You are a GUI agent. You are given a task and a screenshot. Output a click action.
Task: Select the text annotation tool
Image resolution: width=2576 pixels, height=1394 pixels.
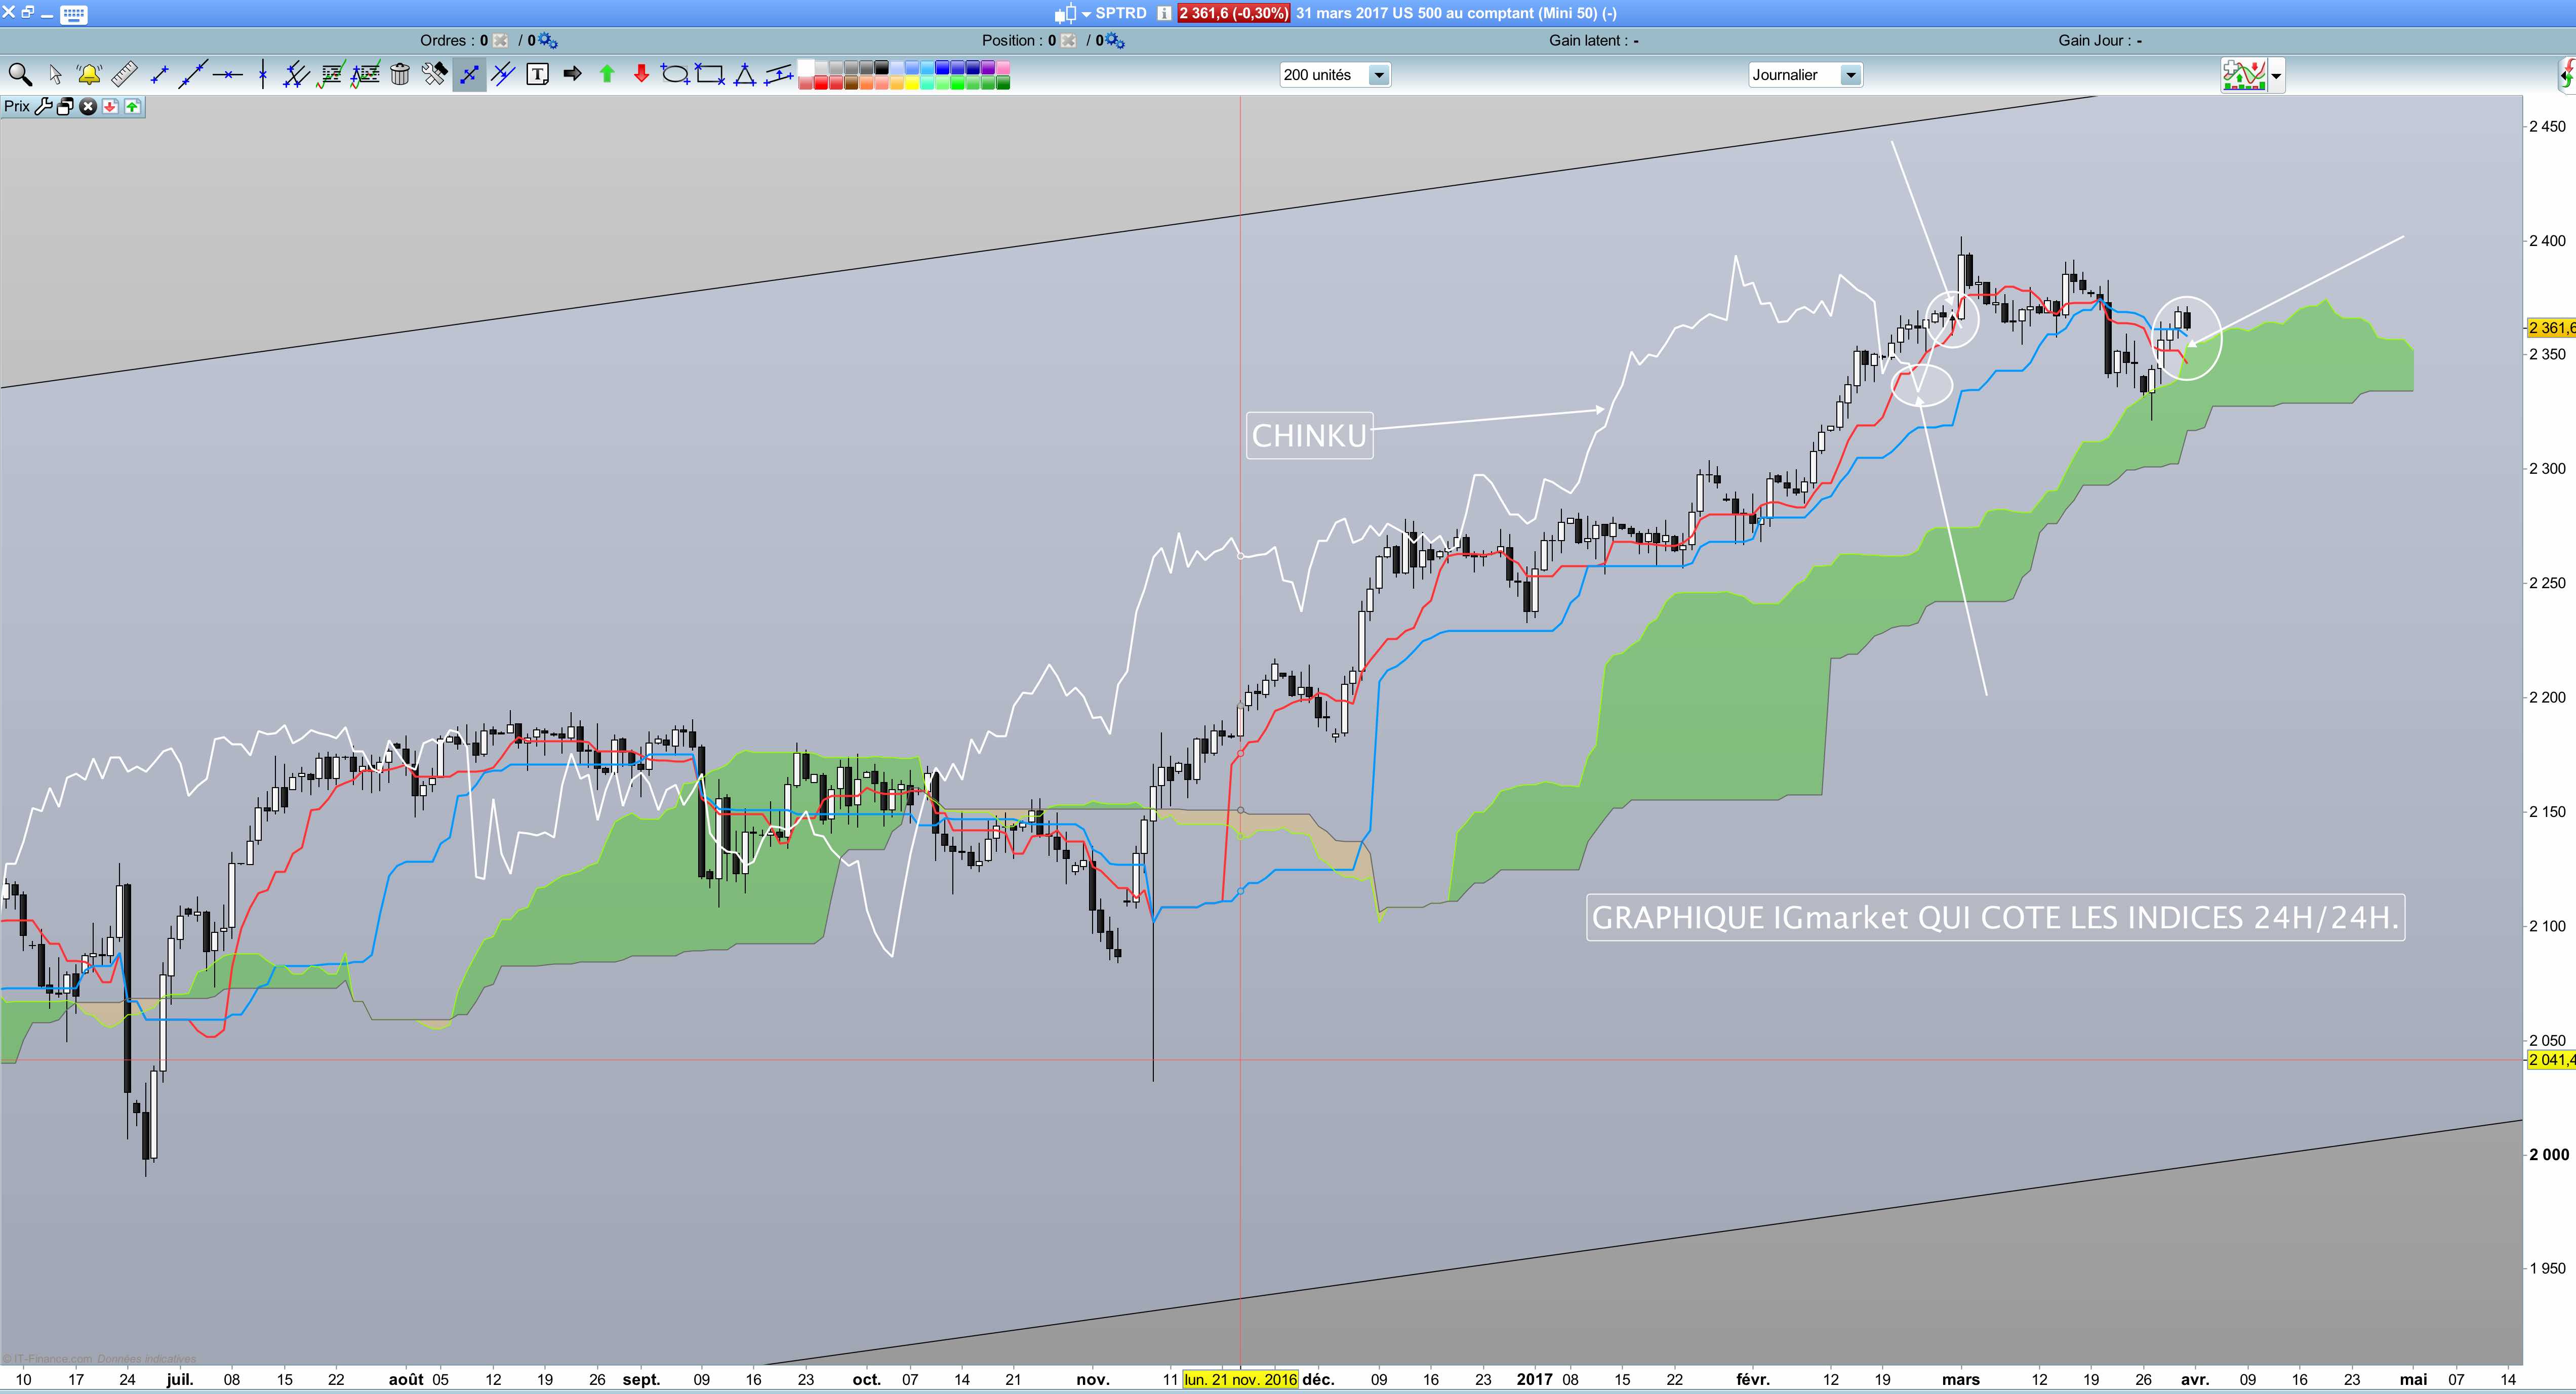[538, 74]
